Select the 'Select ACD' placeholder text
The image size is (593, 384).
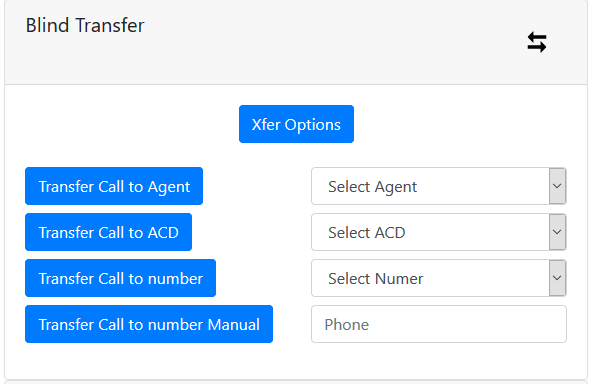pos(366,232)
